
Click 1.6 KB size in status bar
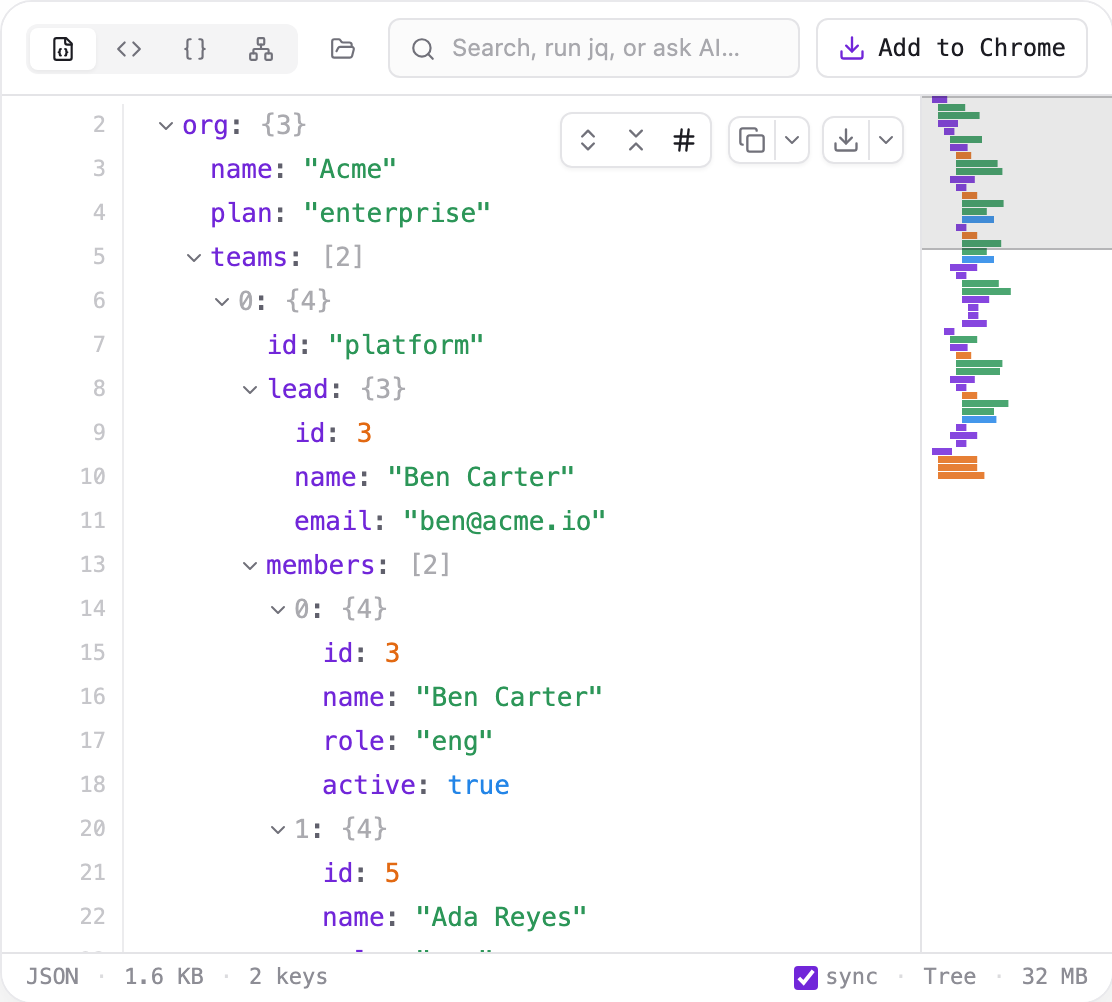pos(164,976)
